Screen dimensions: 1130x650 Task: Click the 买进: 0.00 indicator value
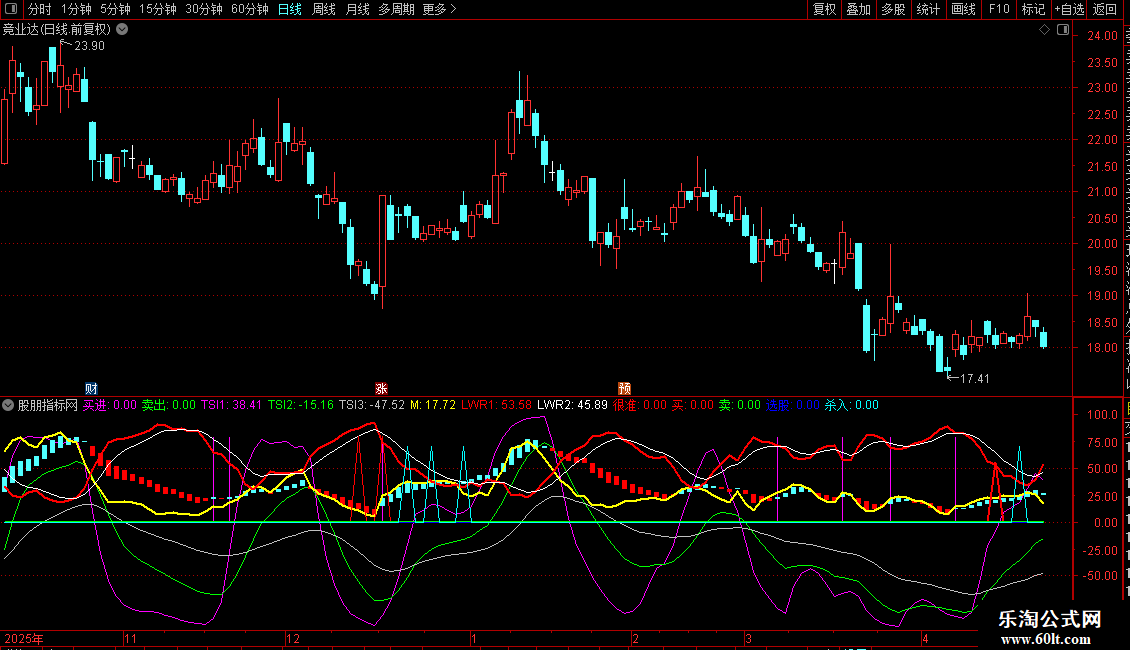click(110, 405)
